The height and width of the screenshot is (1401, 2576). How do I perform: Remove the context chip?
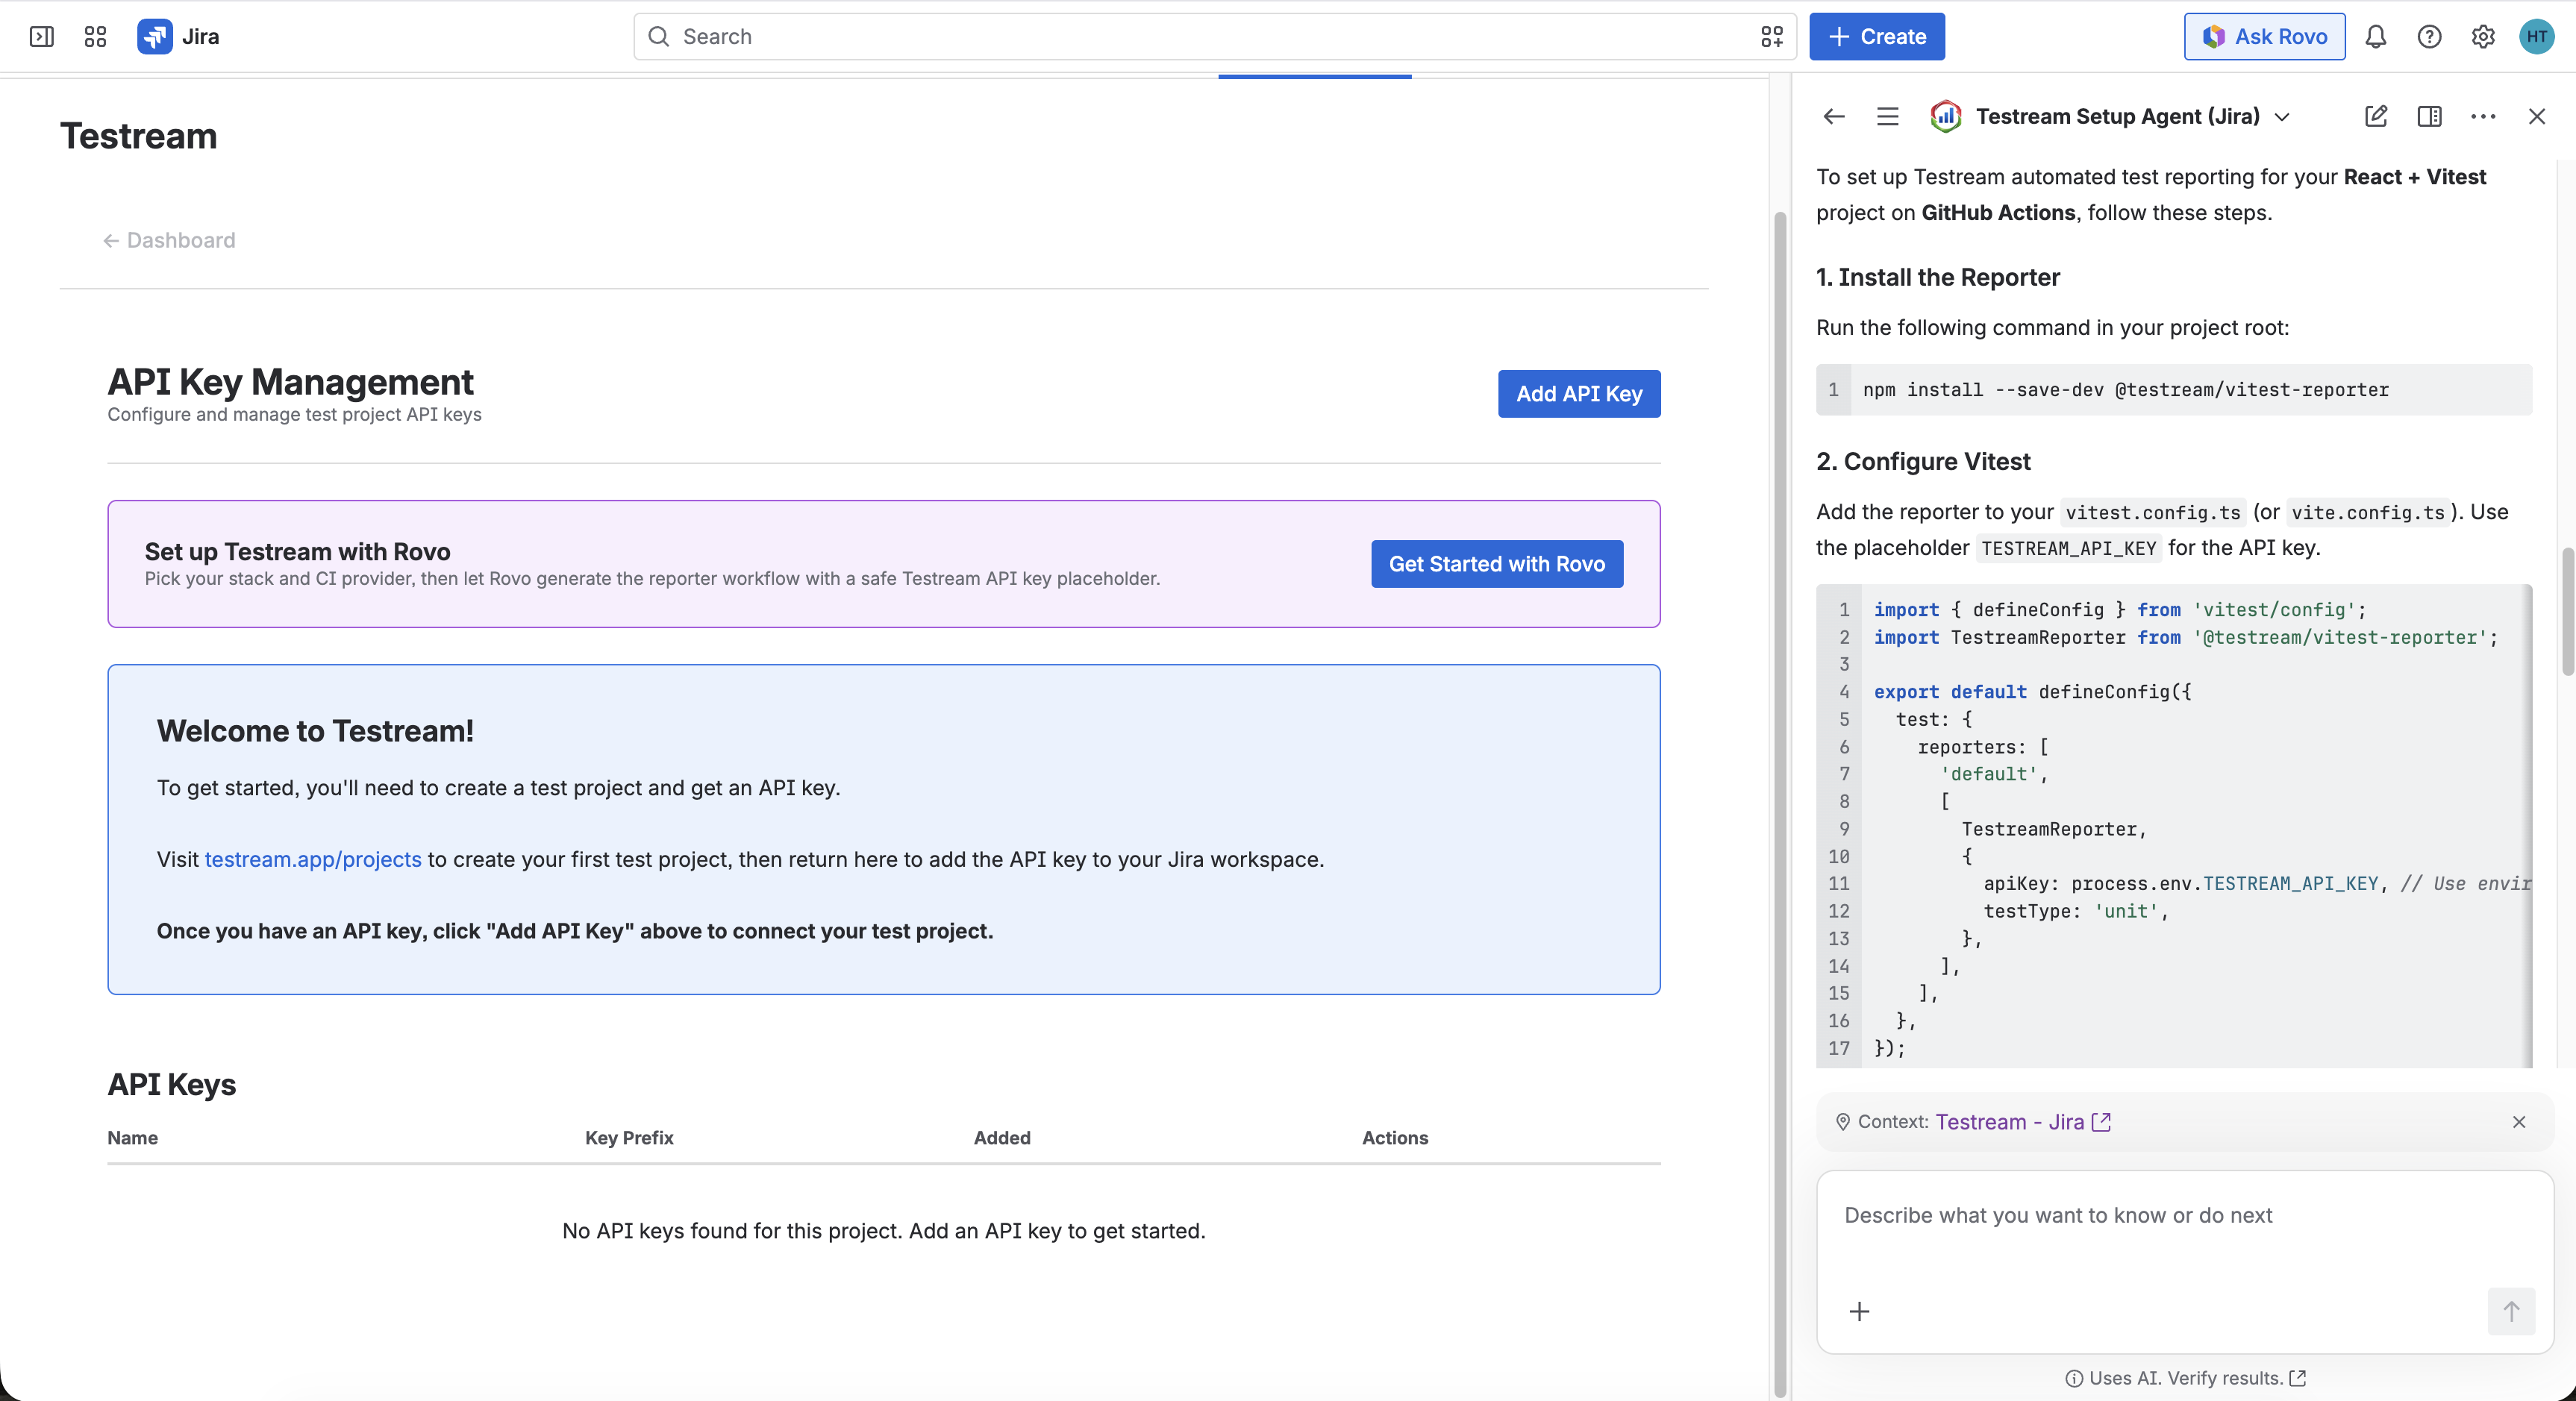[x=2519, y=1122]
